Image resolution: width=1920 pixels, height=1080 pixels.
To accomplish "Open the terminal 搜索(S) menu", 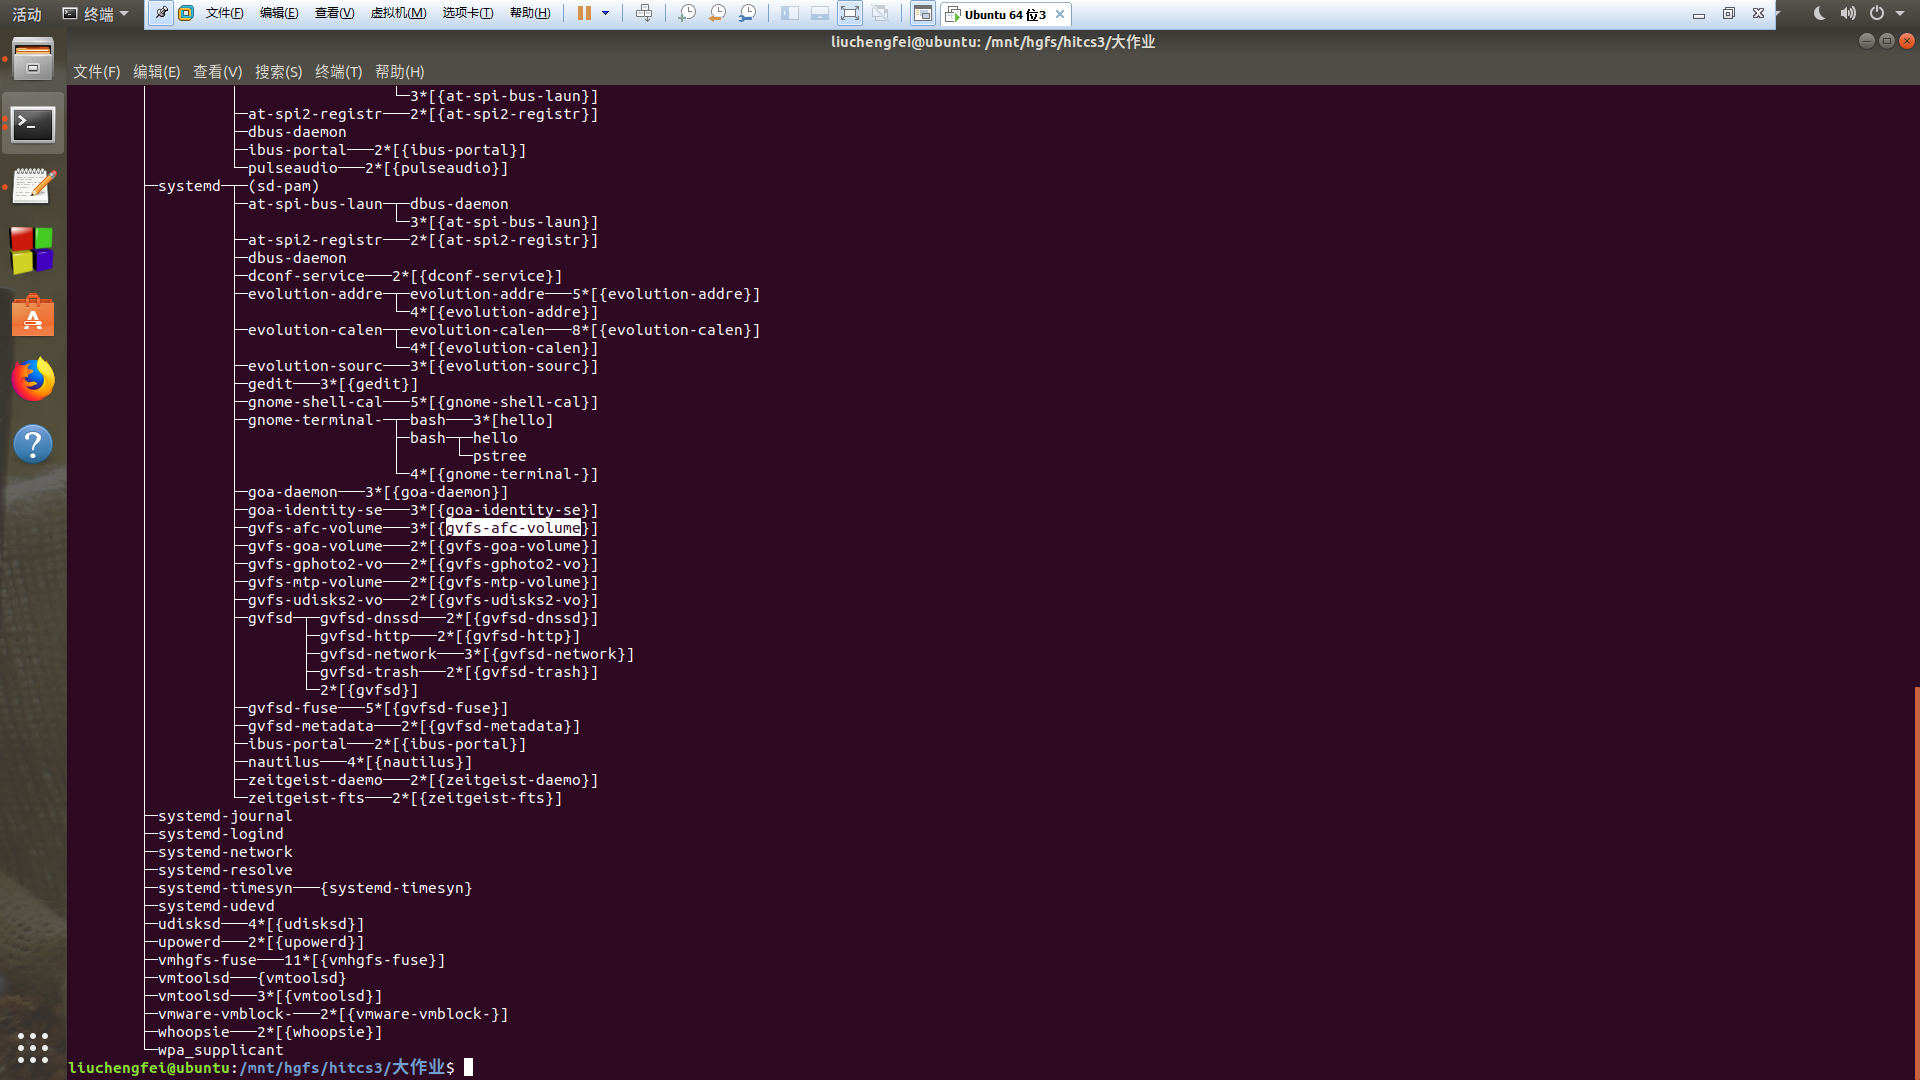I will pos(278,72).
